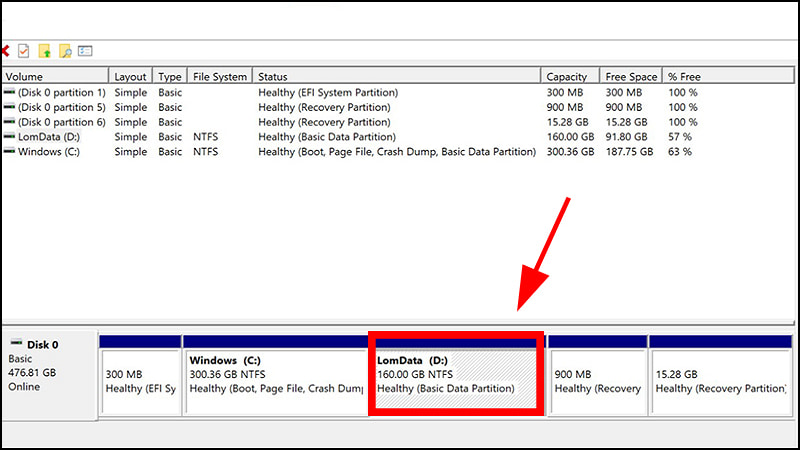
Task: Click the folder with magnifier icon
Action: point(65,51)
